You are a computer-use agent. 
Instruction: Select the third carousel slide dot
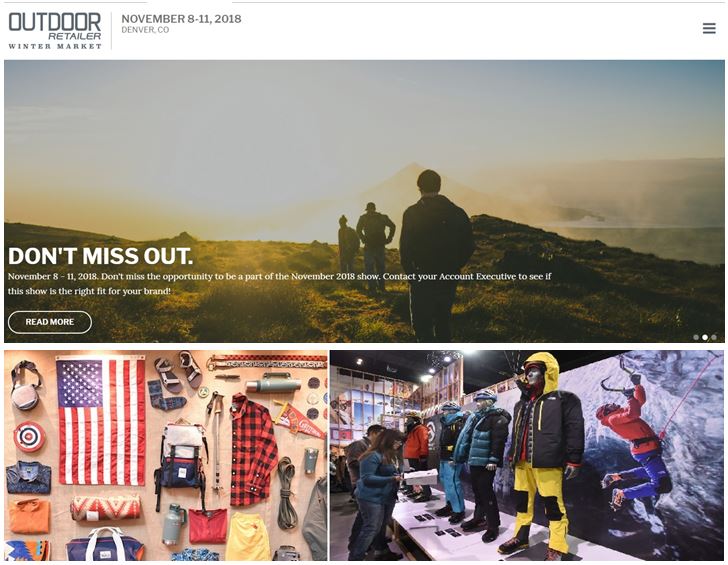(x=714, y=338)
